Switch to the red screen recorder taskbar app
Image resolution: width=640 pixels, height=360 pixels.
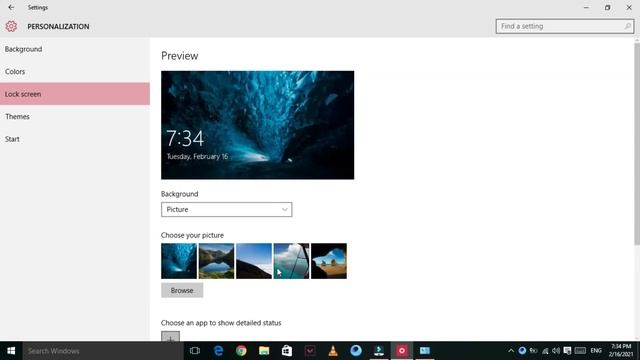(x=402, y=351)
